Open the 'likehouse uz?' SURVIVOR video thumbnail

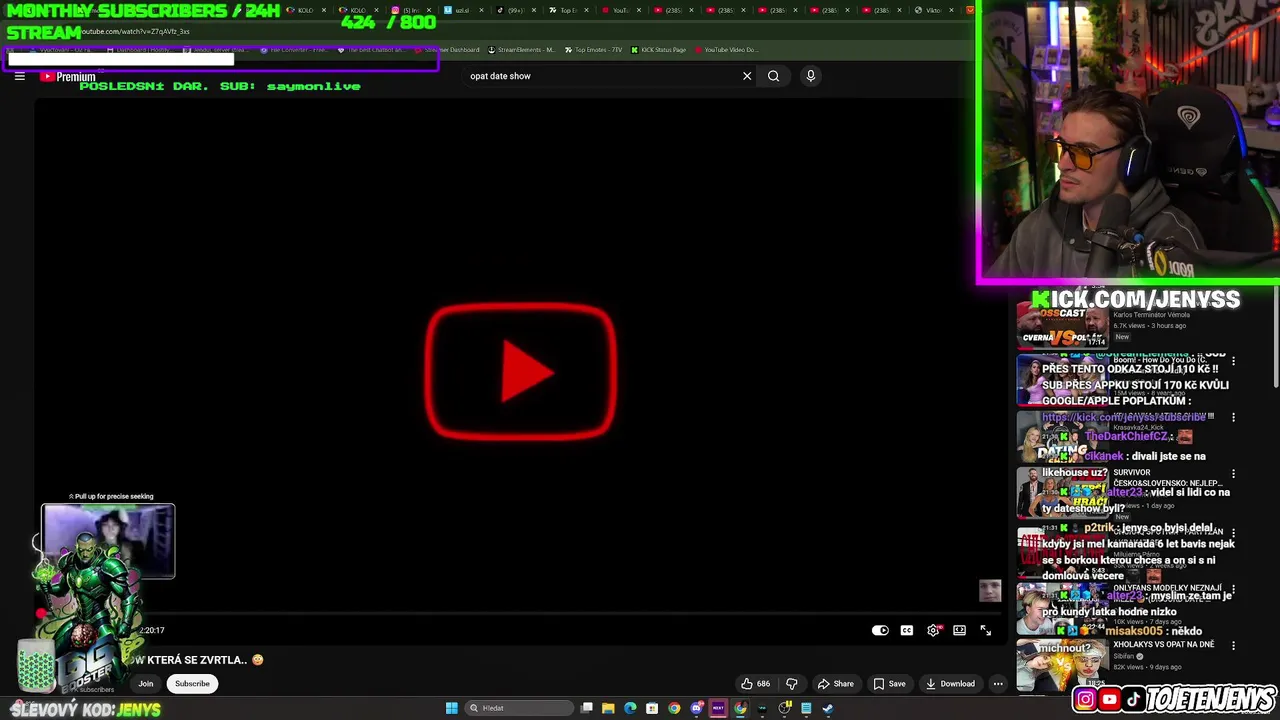(1061, 492)
